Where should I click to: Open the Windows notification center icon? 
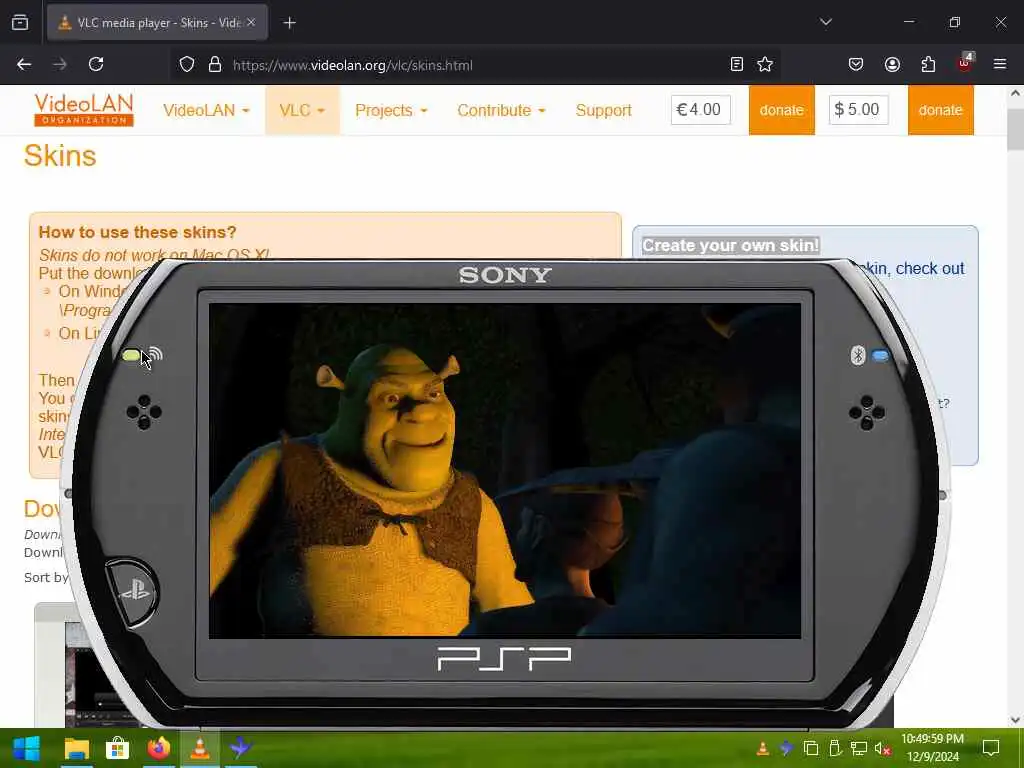[991, 748]
